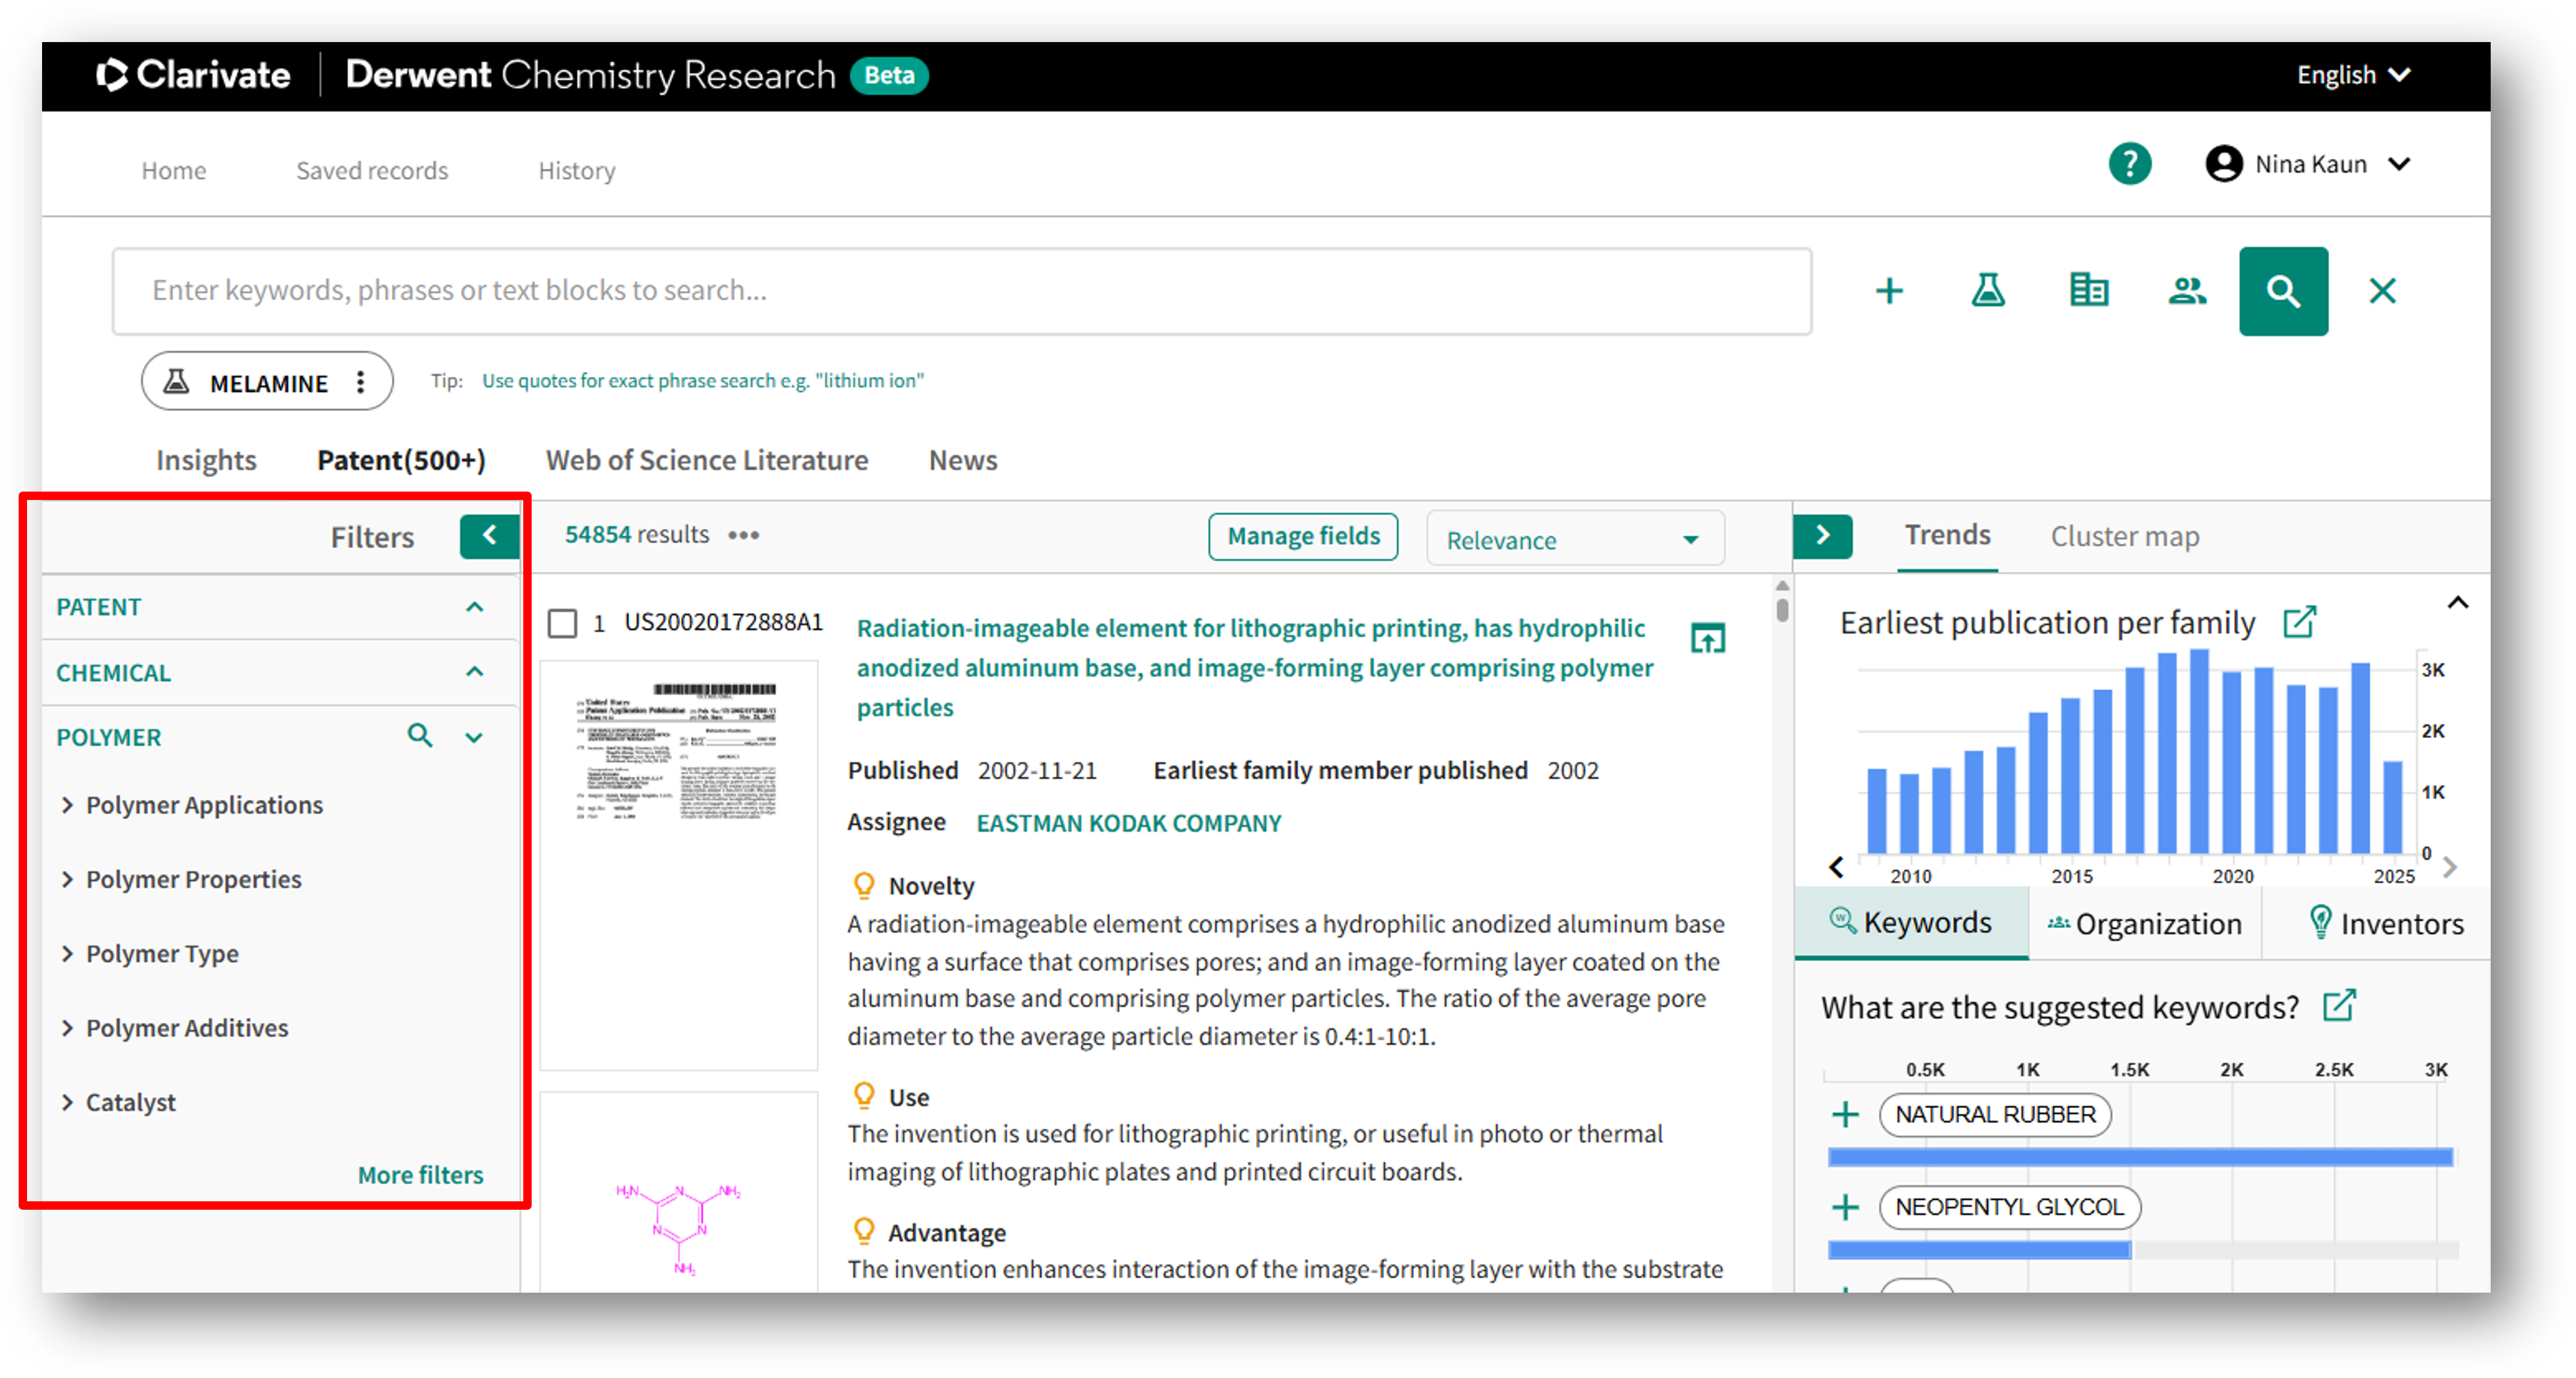
Task: Add NEOPENTYL GLYCOL keyword with plus icon
Action: pos(1845,1207)
